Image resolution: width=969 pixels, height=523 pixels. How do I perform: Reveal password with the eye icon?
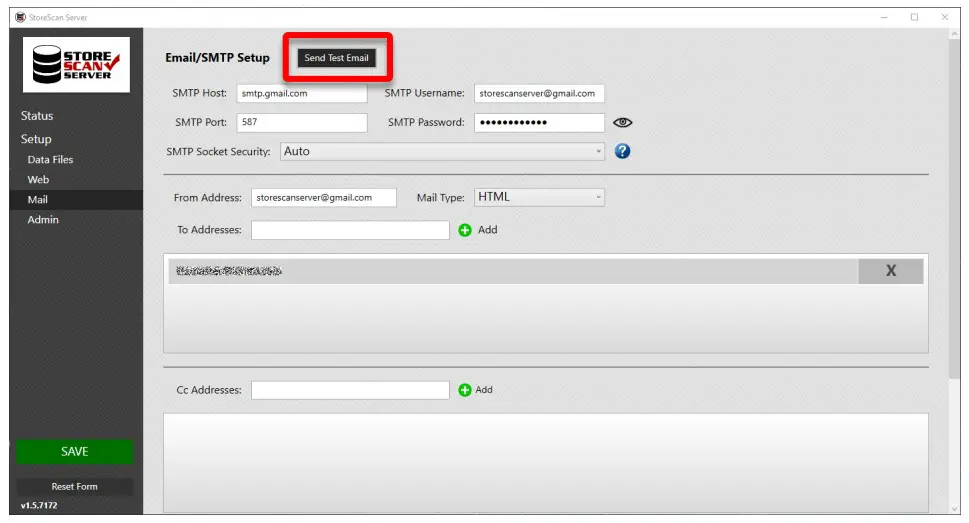[x=622, y=122]
